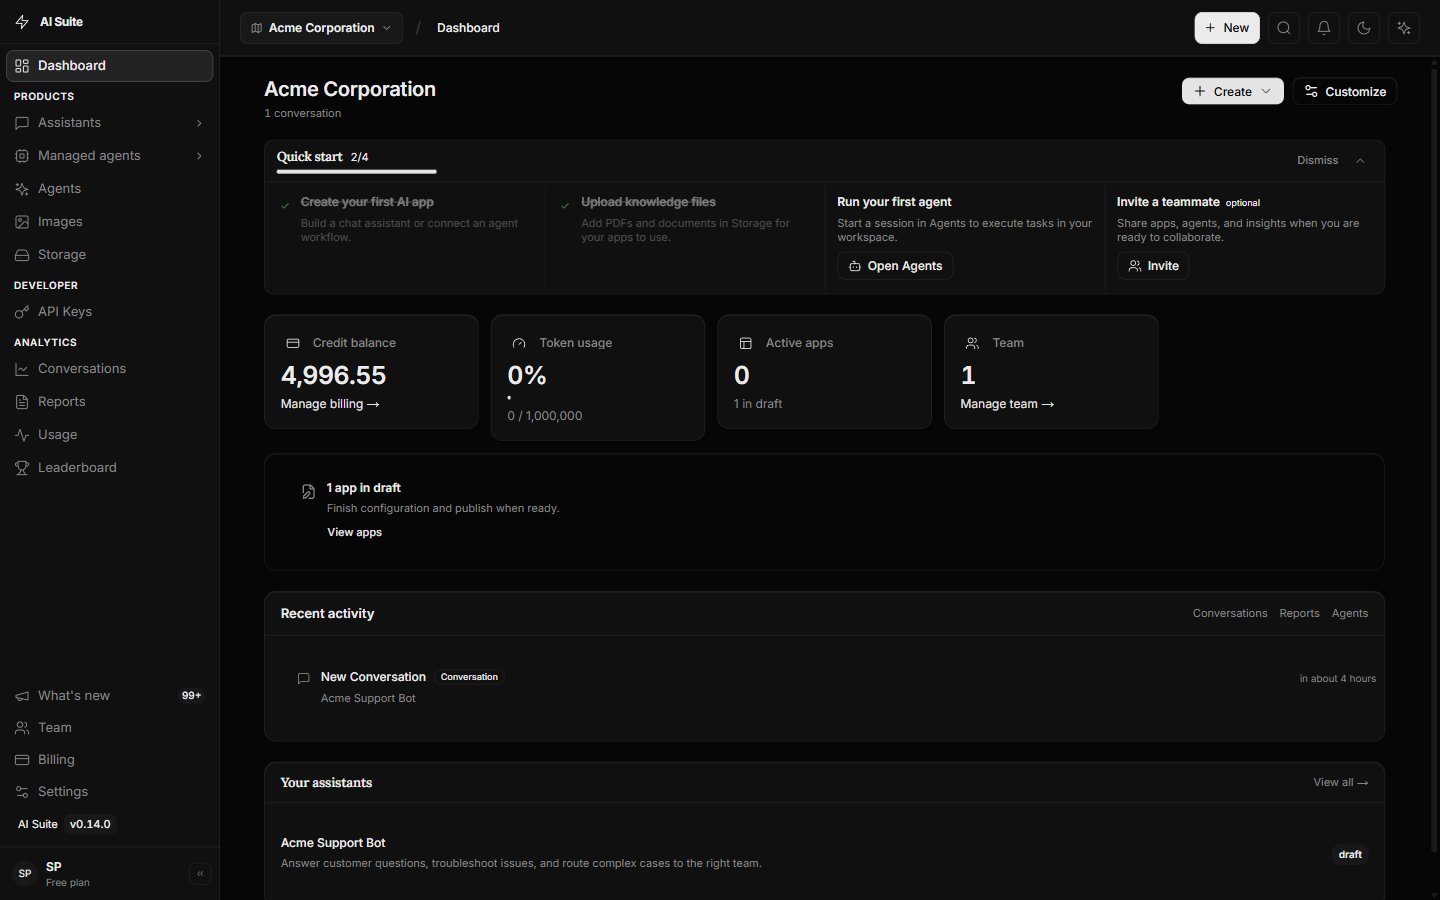Click the What's new megaphone icon

pyautogui.click(x=22, y=696)
